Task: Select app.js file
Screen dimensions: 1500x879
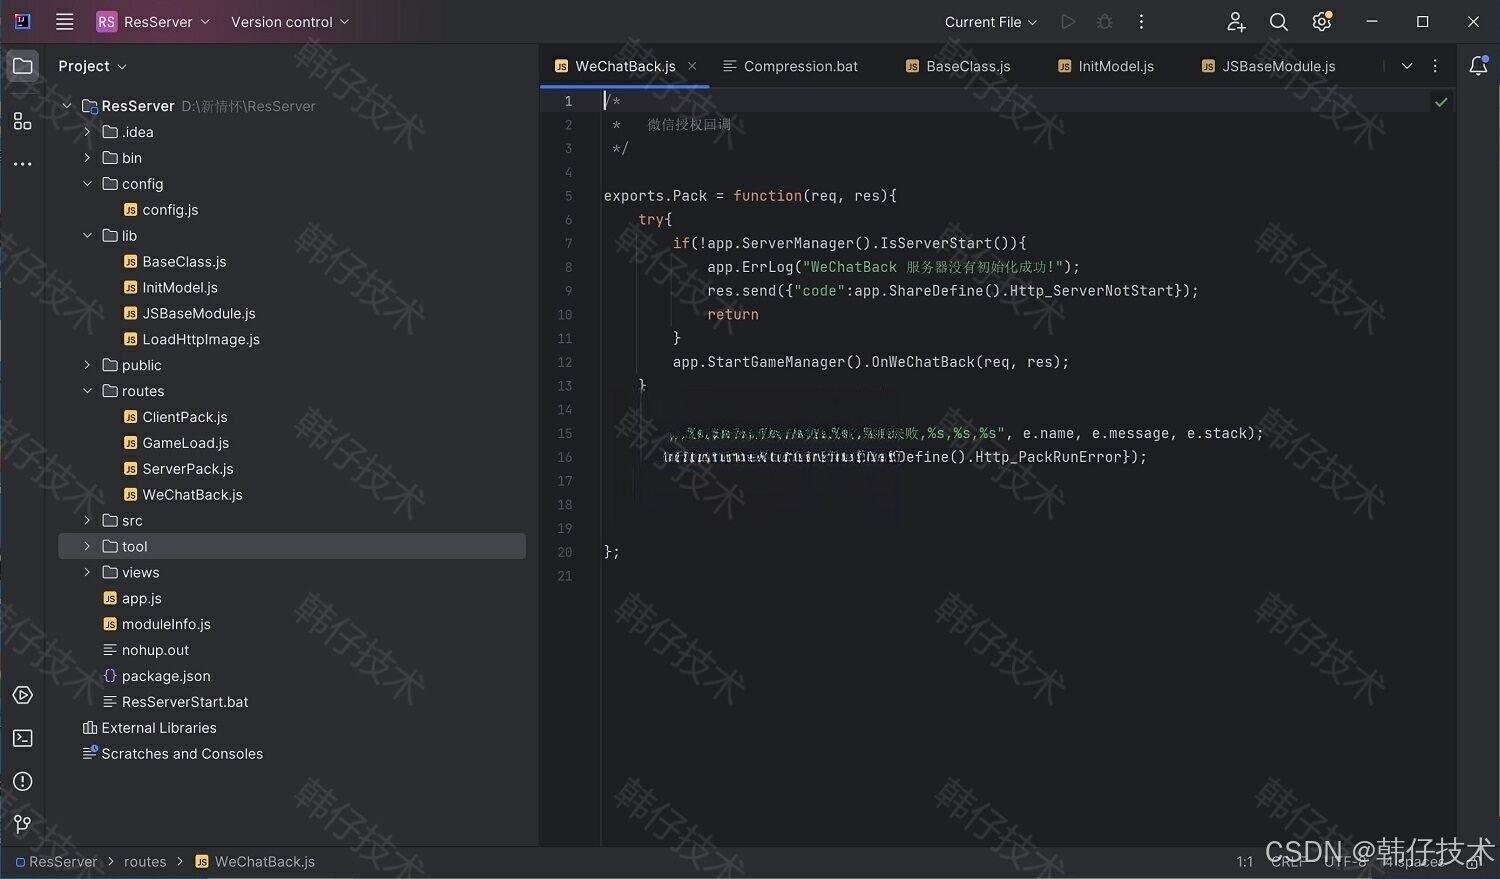Action: click(x=132, y=598)
